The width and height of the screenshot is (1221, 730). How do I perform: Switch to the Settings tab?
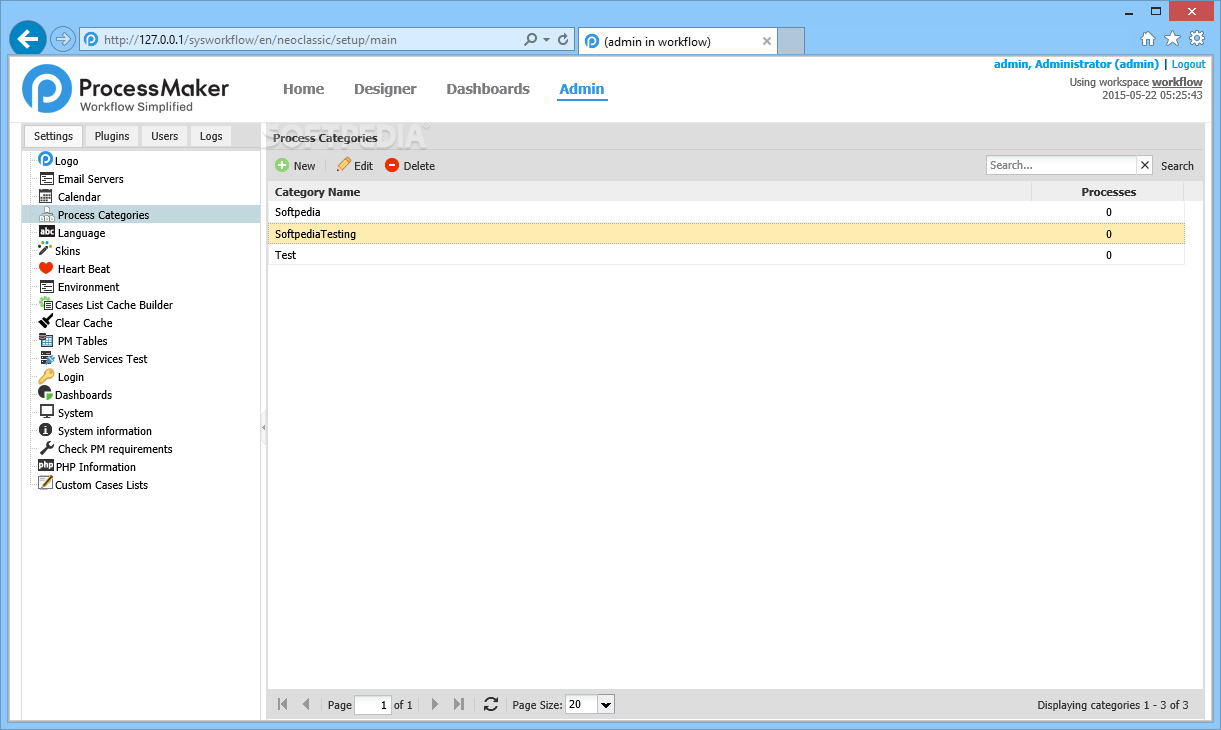tap(53, 136)
